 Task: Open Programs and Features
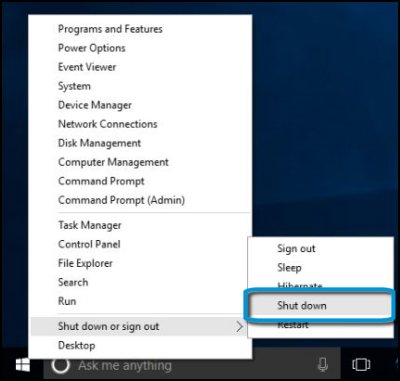(140, 29)
